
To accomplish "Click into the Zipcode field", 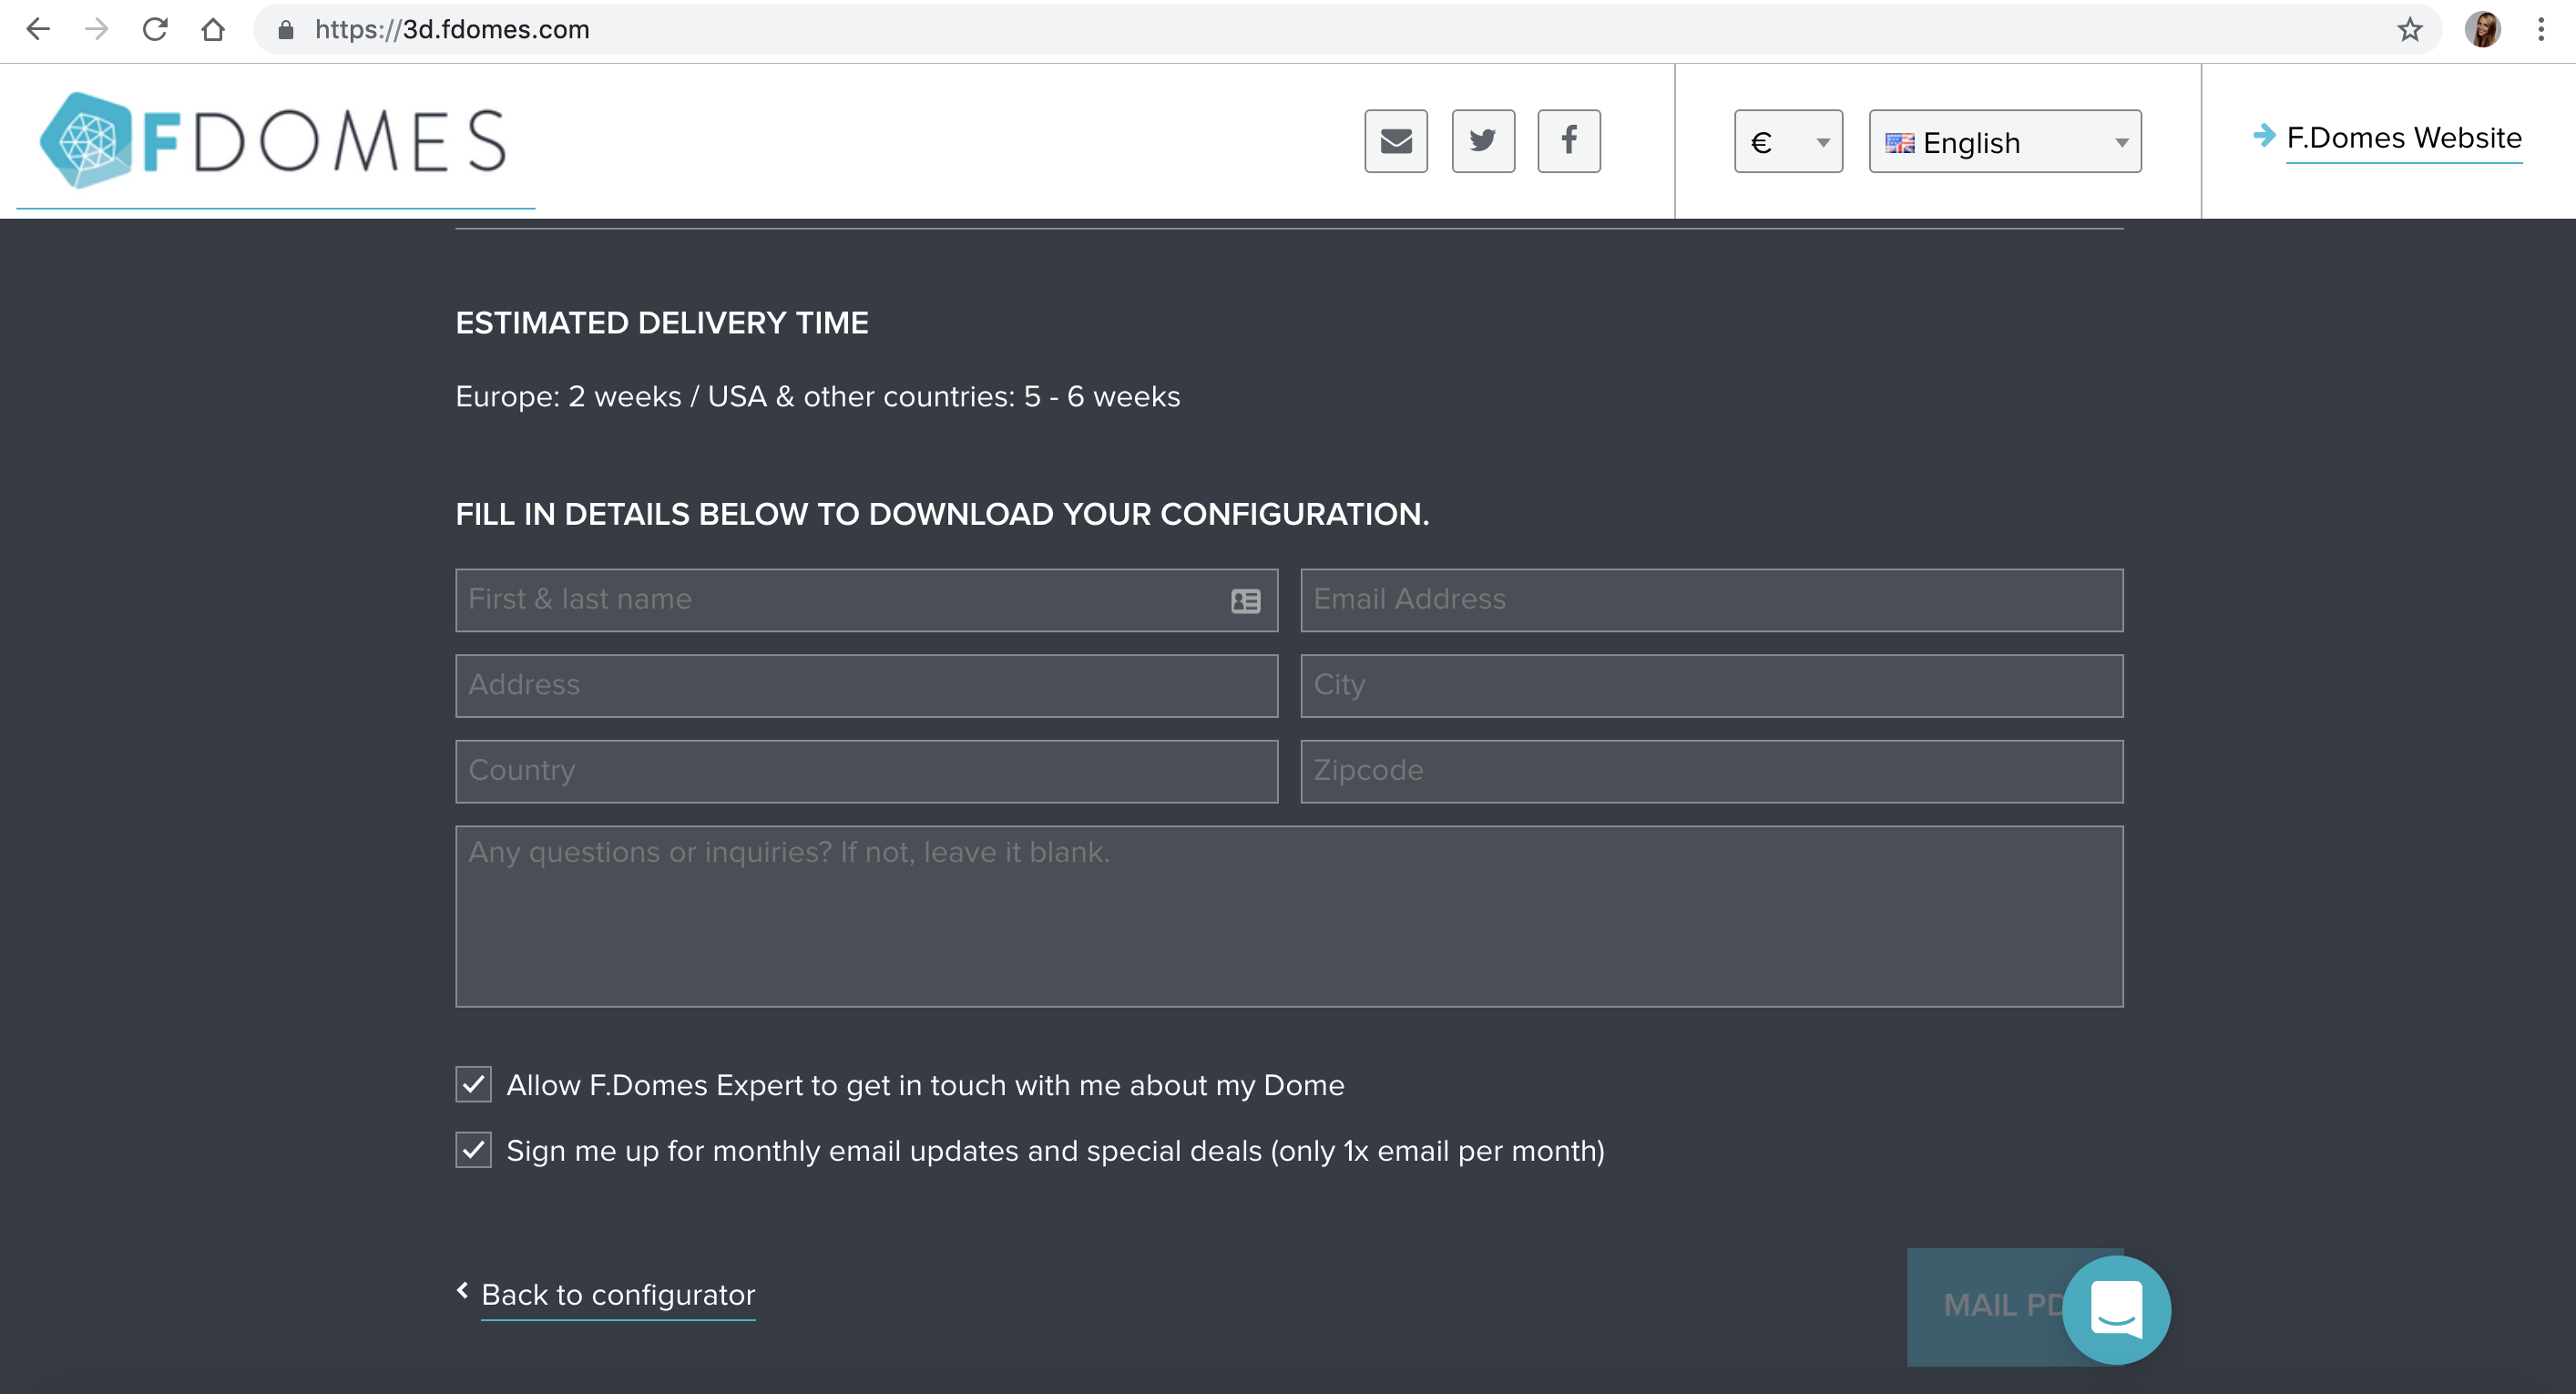I will pyautogui.click(x=1711, y=771).
